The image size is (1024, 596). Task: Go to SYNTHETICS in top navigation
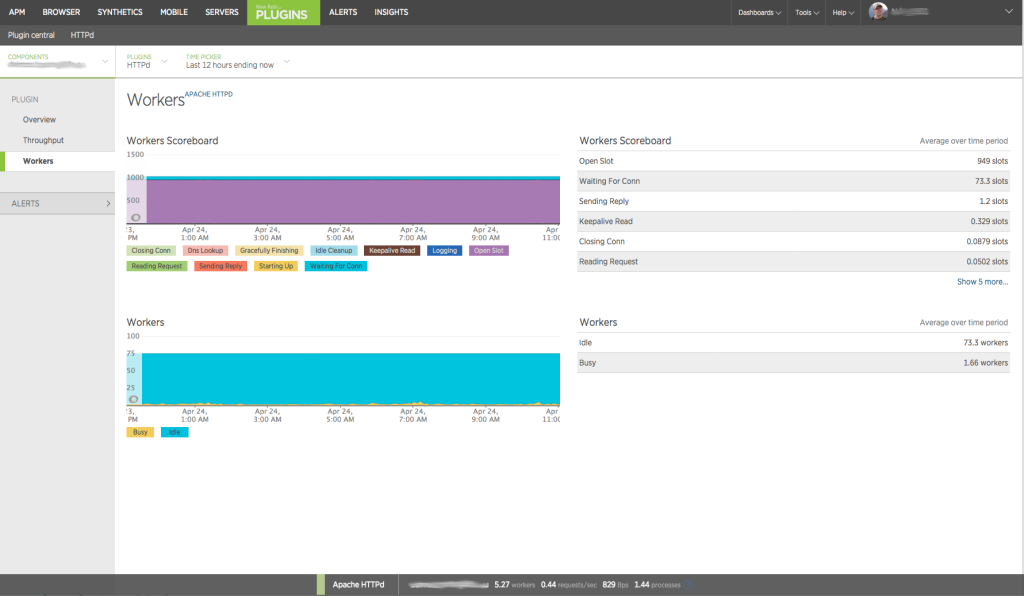pyautogui.click(x=120, y=12)
